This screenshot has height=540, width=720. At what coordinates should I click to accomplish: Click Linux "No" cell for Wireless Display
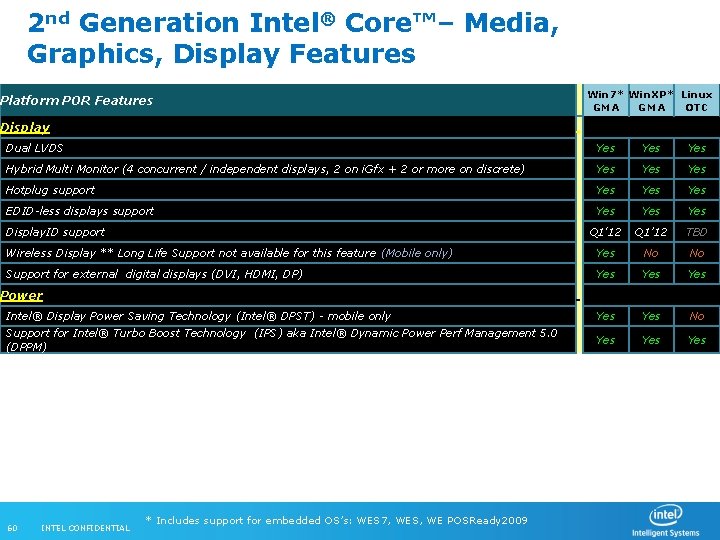[697, 253]
